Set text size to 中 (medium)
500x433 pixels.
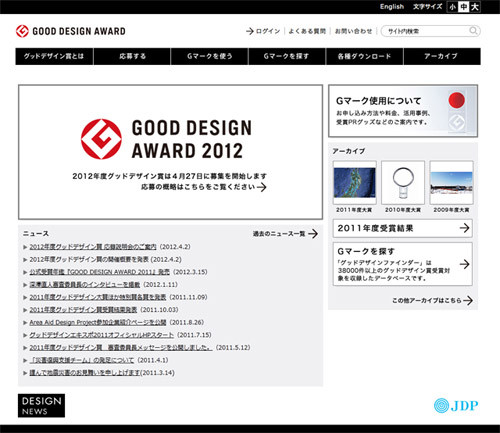[463, 7]
